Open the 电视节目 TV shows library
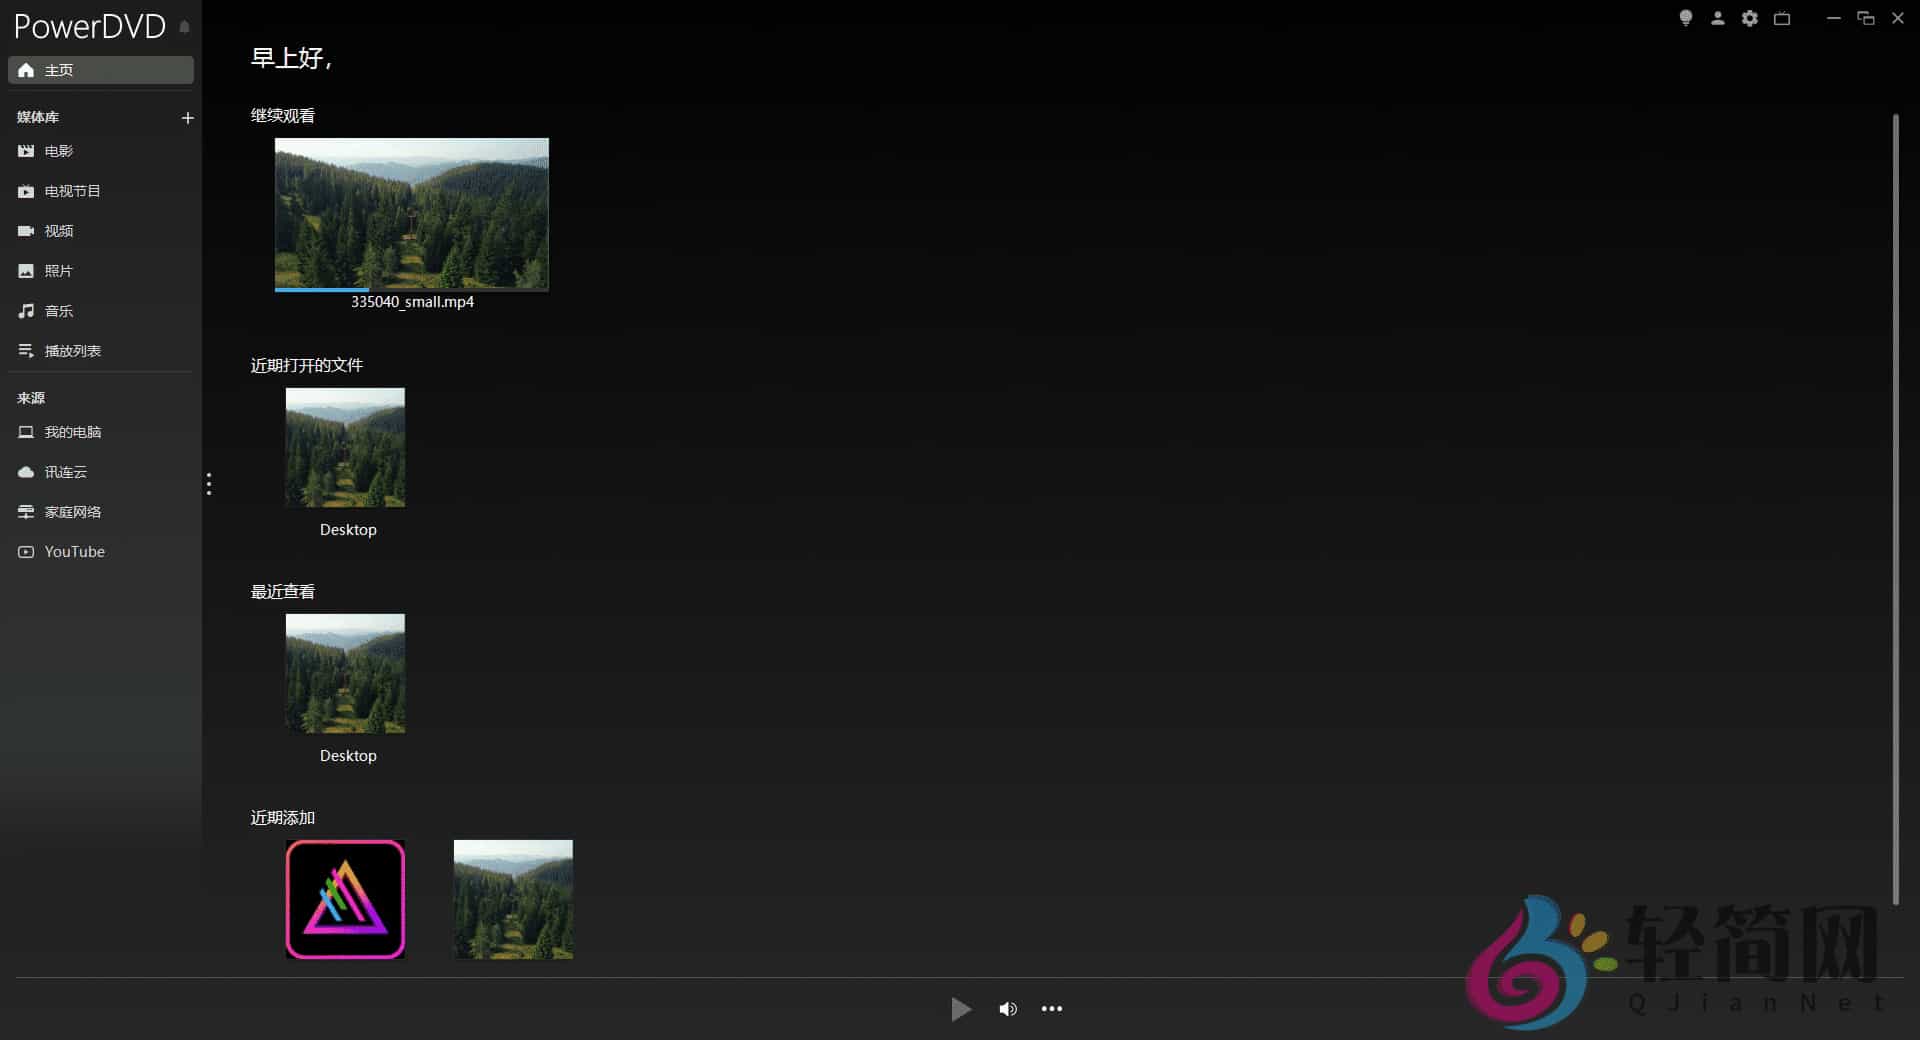 pos(72,191)
